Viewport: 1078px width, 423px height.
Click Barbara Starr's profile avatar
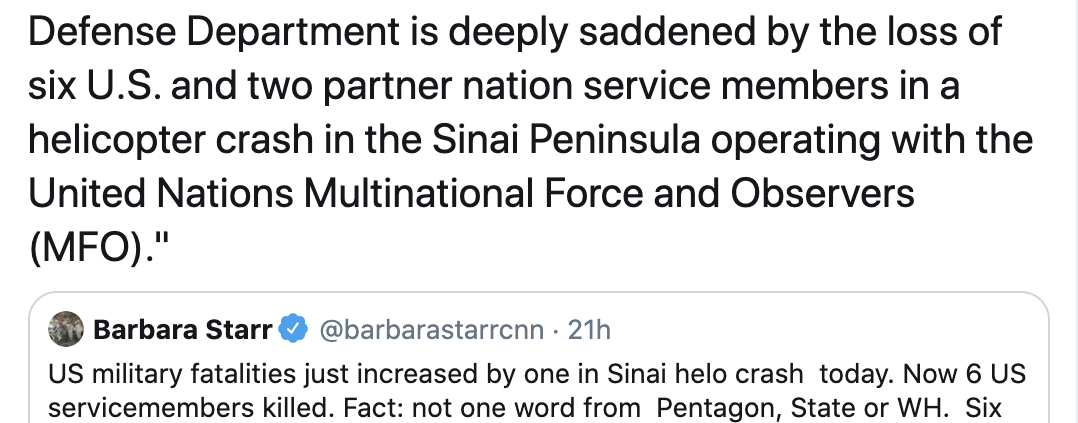[66, 329]
